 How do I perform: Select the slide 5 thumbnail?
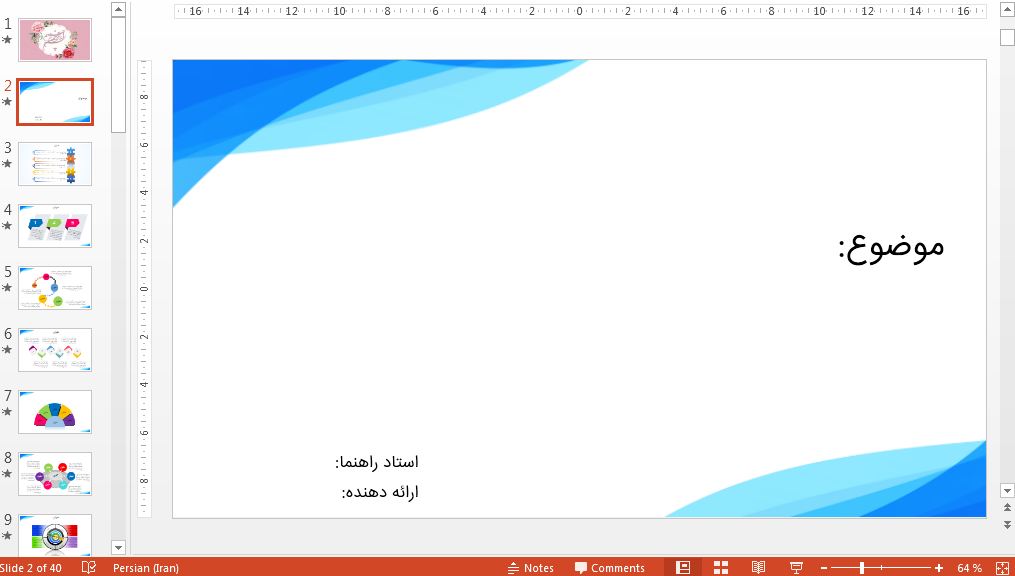coord(54,287)
